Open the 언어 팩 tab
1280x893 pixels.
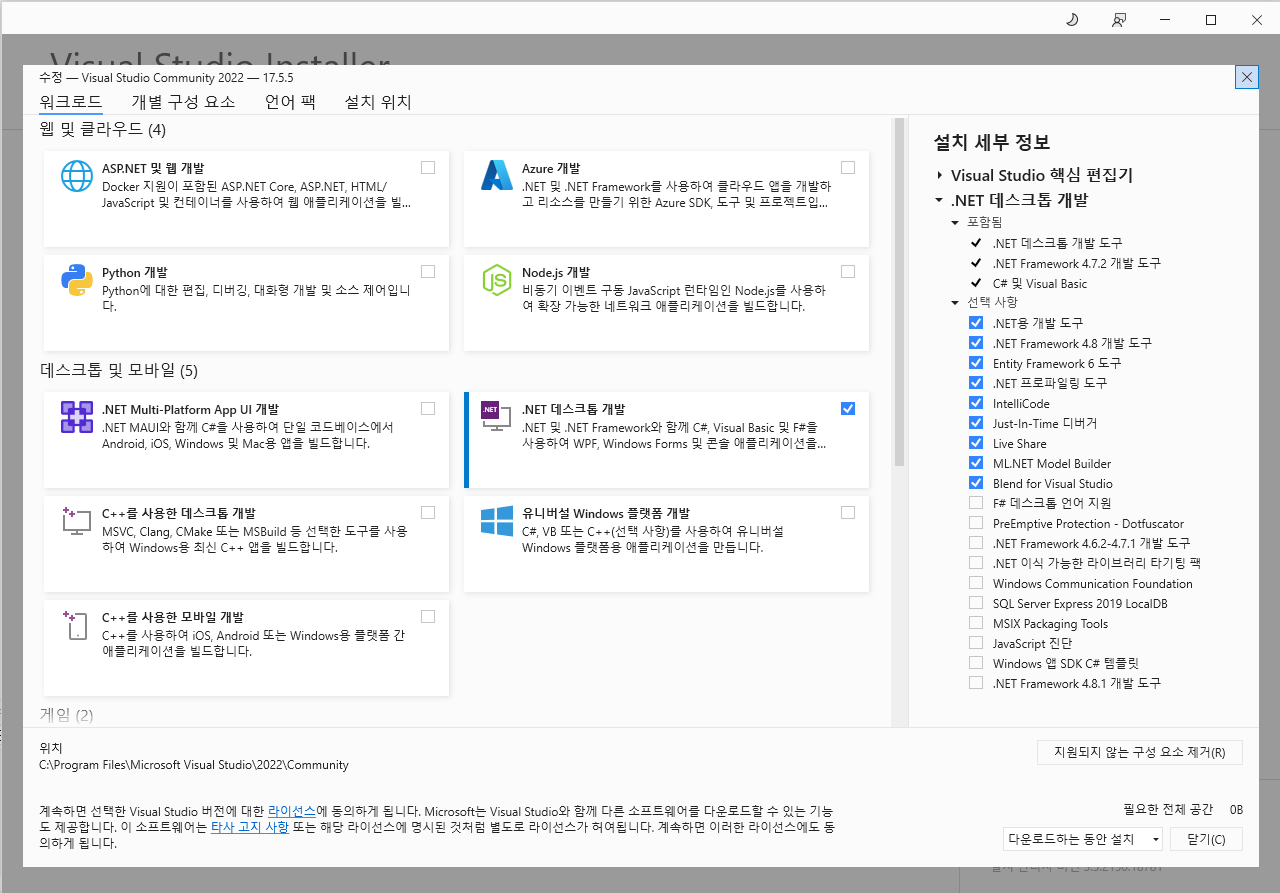(x=288, y=101)
